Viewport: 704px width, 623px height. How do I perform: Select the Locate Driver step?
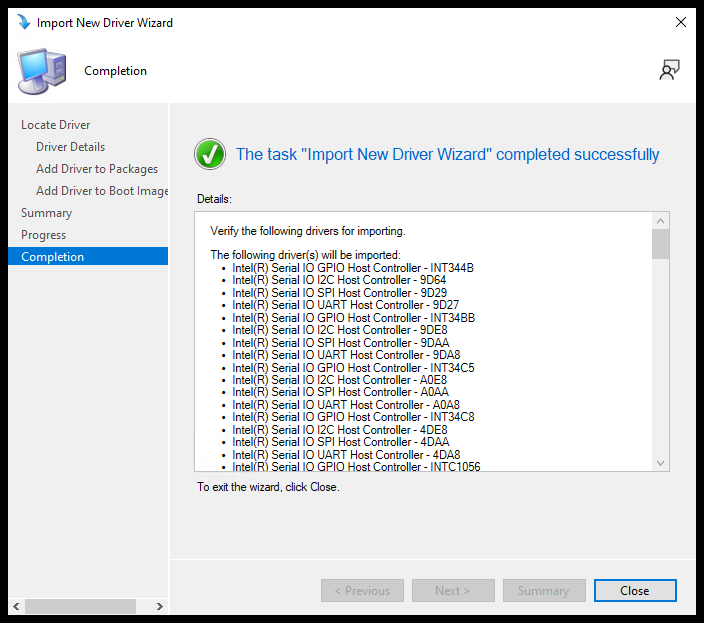56,125
